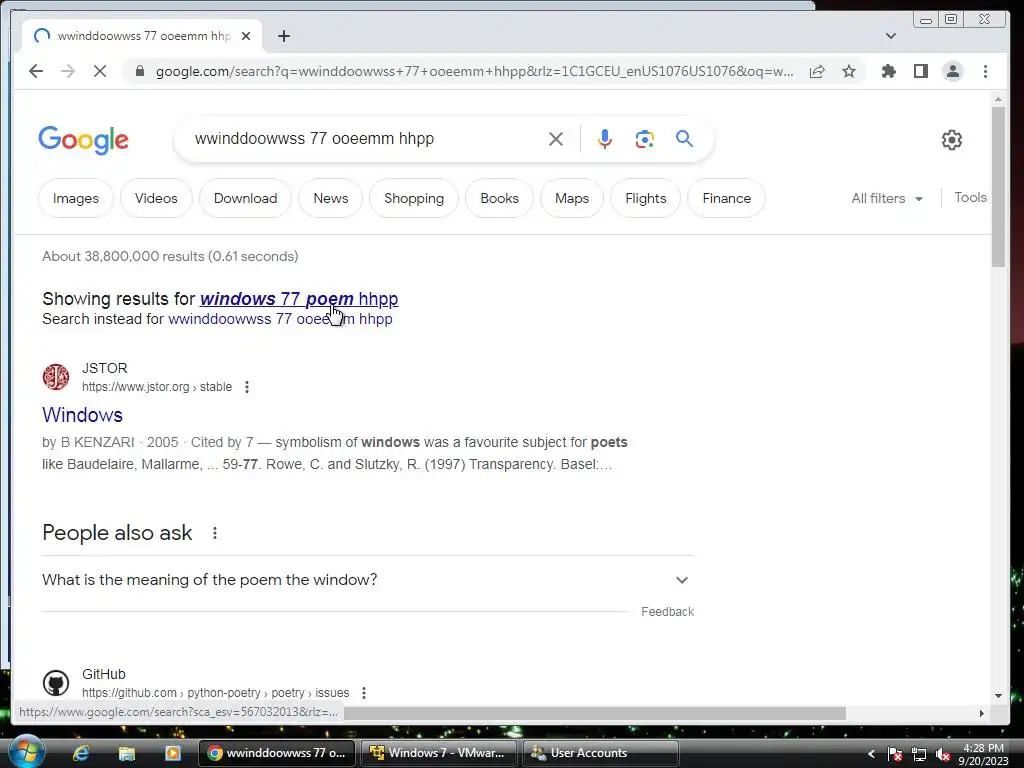Screen dimensions: 1024x768
Task: Click the network icon in system tray
Action: [x=919, y=755]
